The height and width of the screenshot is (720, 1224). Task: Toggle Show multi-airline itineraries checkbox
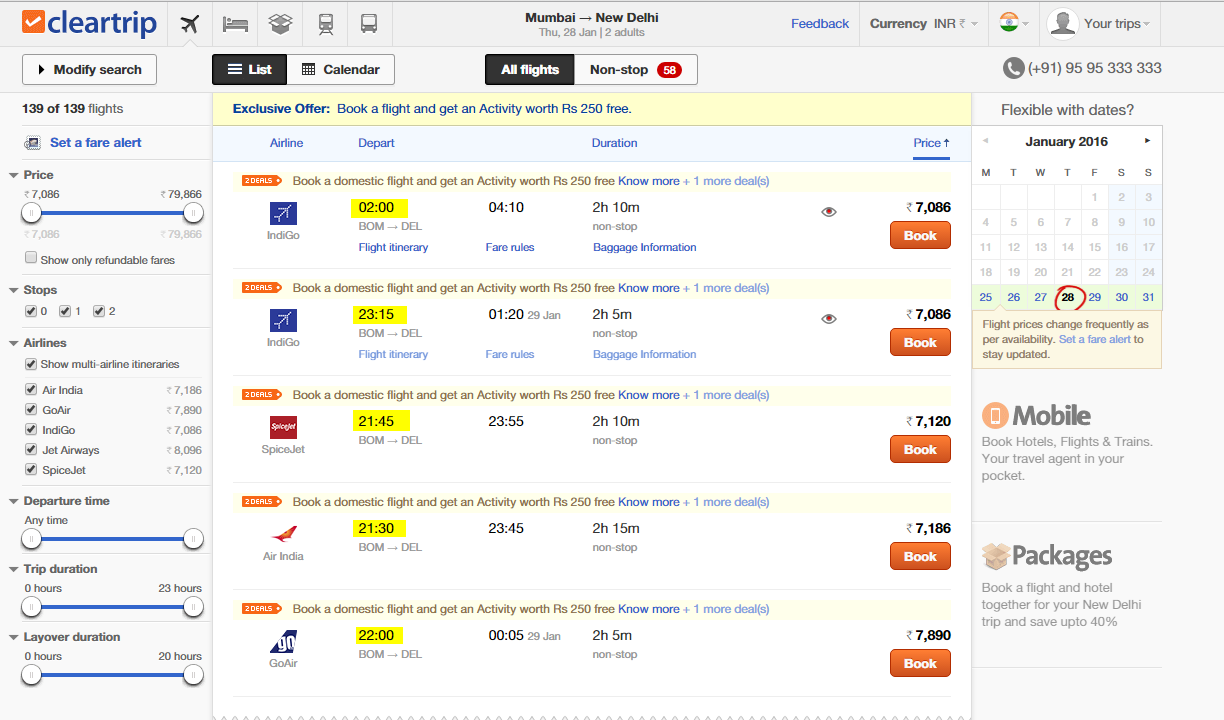pyautogui.click(x=31, y=364)
